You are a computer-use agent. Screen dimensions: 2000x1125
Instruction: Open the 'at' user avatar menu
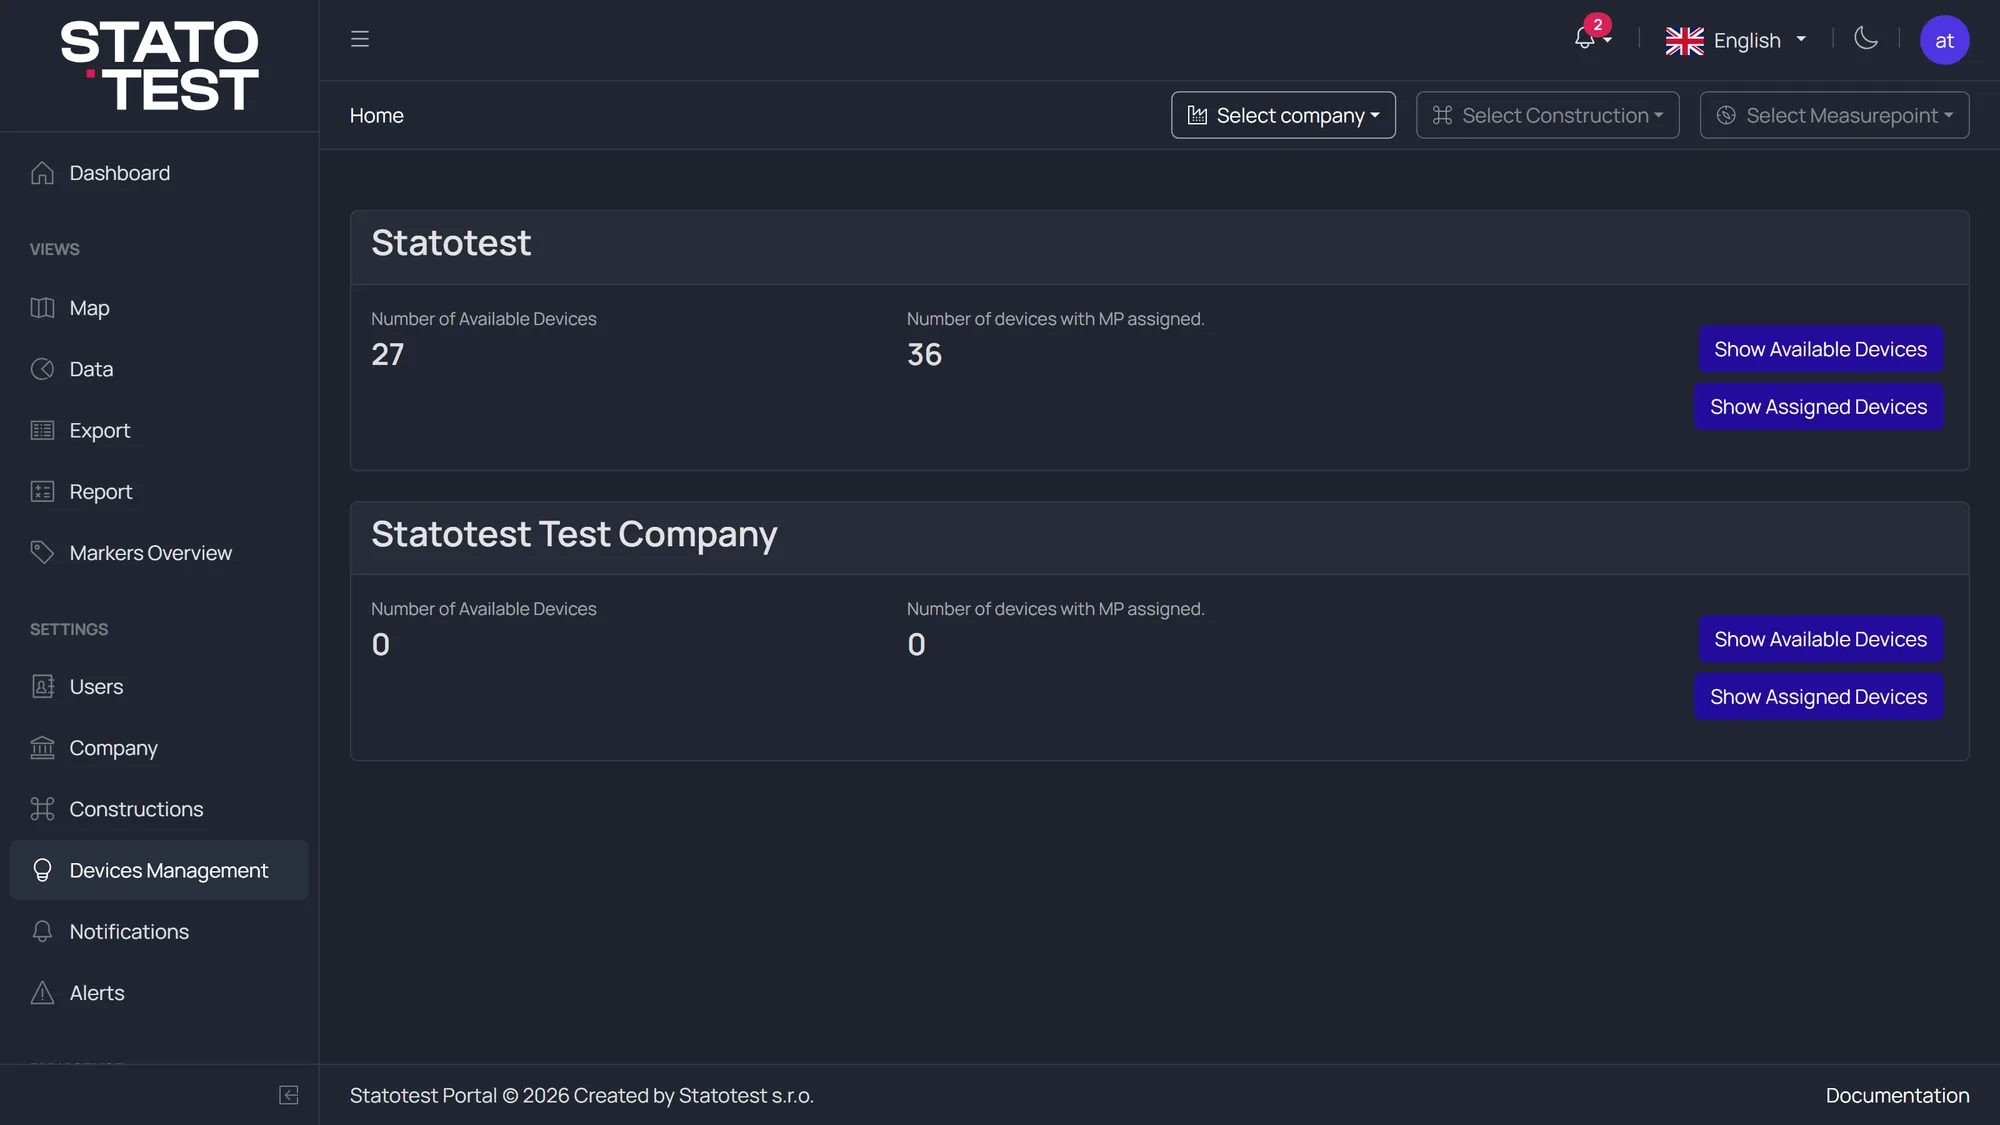click(1944, 40)
